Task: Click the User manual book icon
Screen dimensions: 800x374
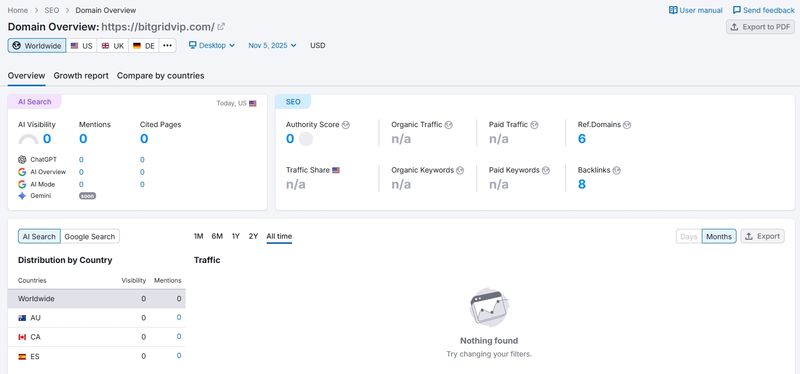Action: pyautogui.click(x=673, y=10)
